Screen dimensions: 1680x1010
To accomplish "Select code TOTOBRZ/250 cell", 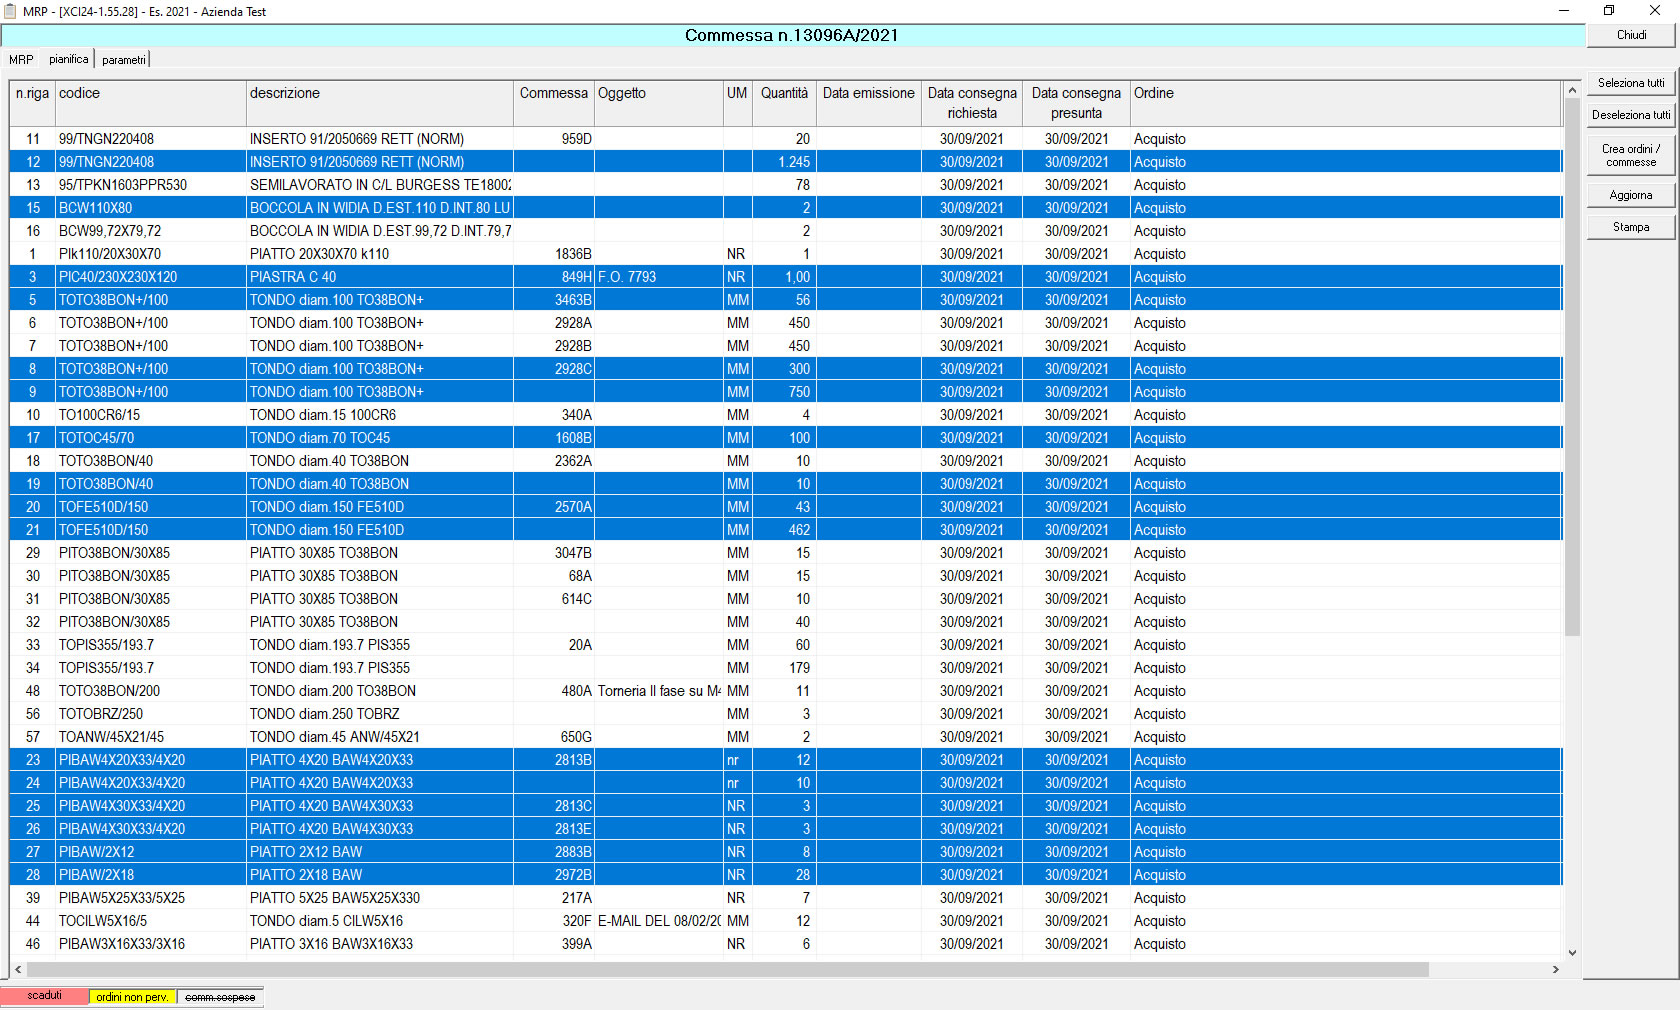I will pos(150,714).
